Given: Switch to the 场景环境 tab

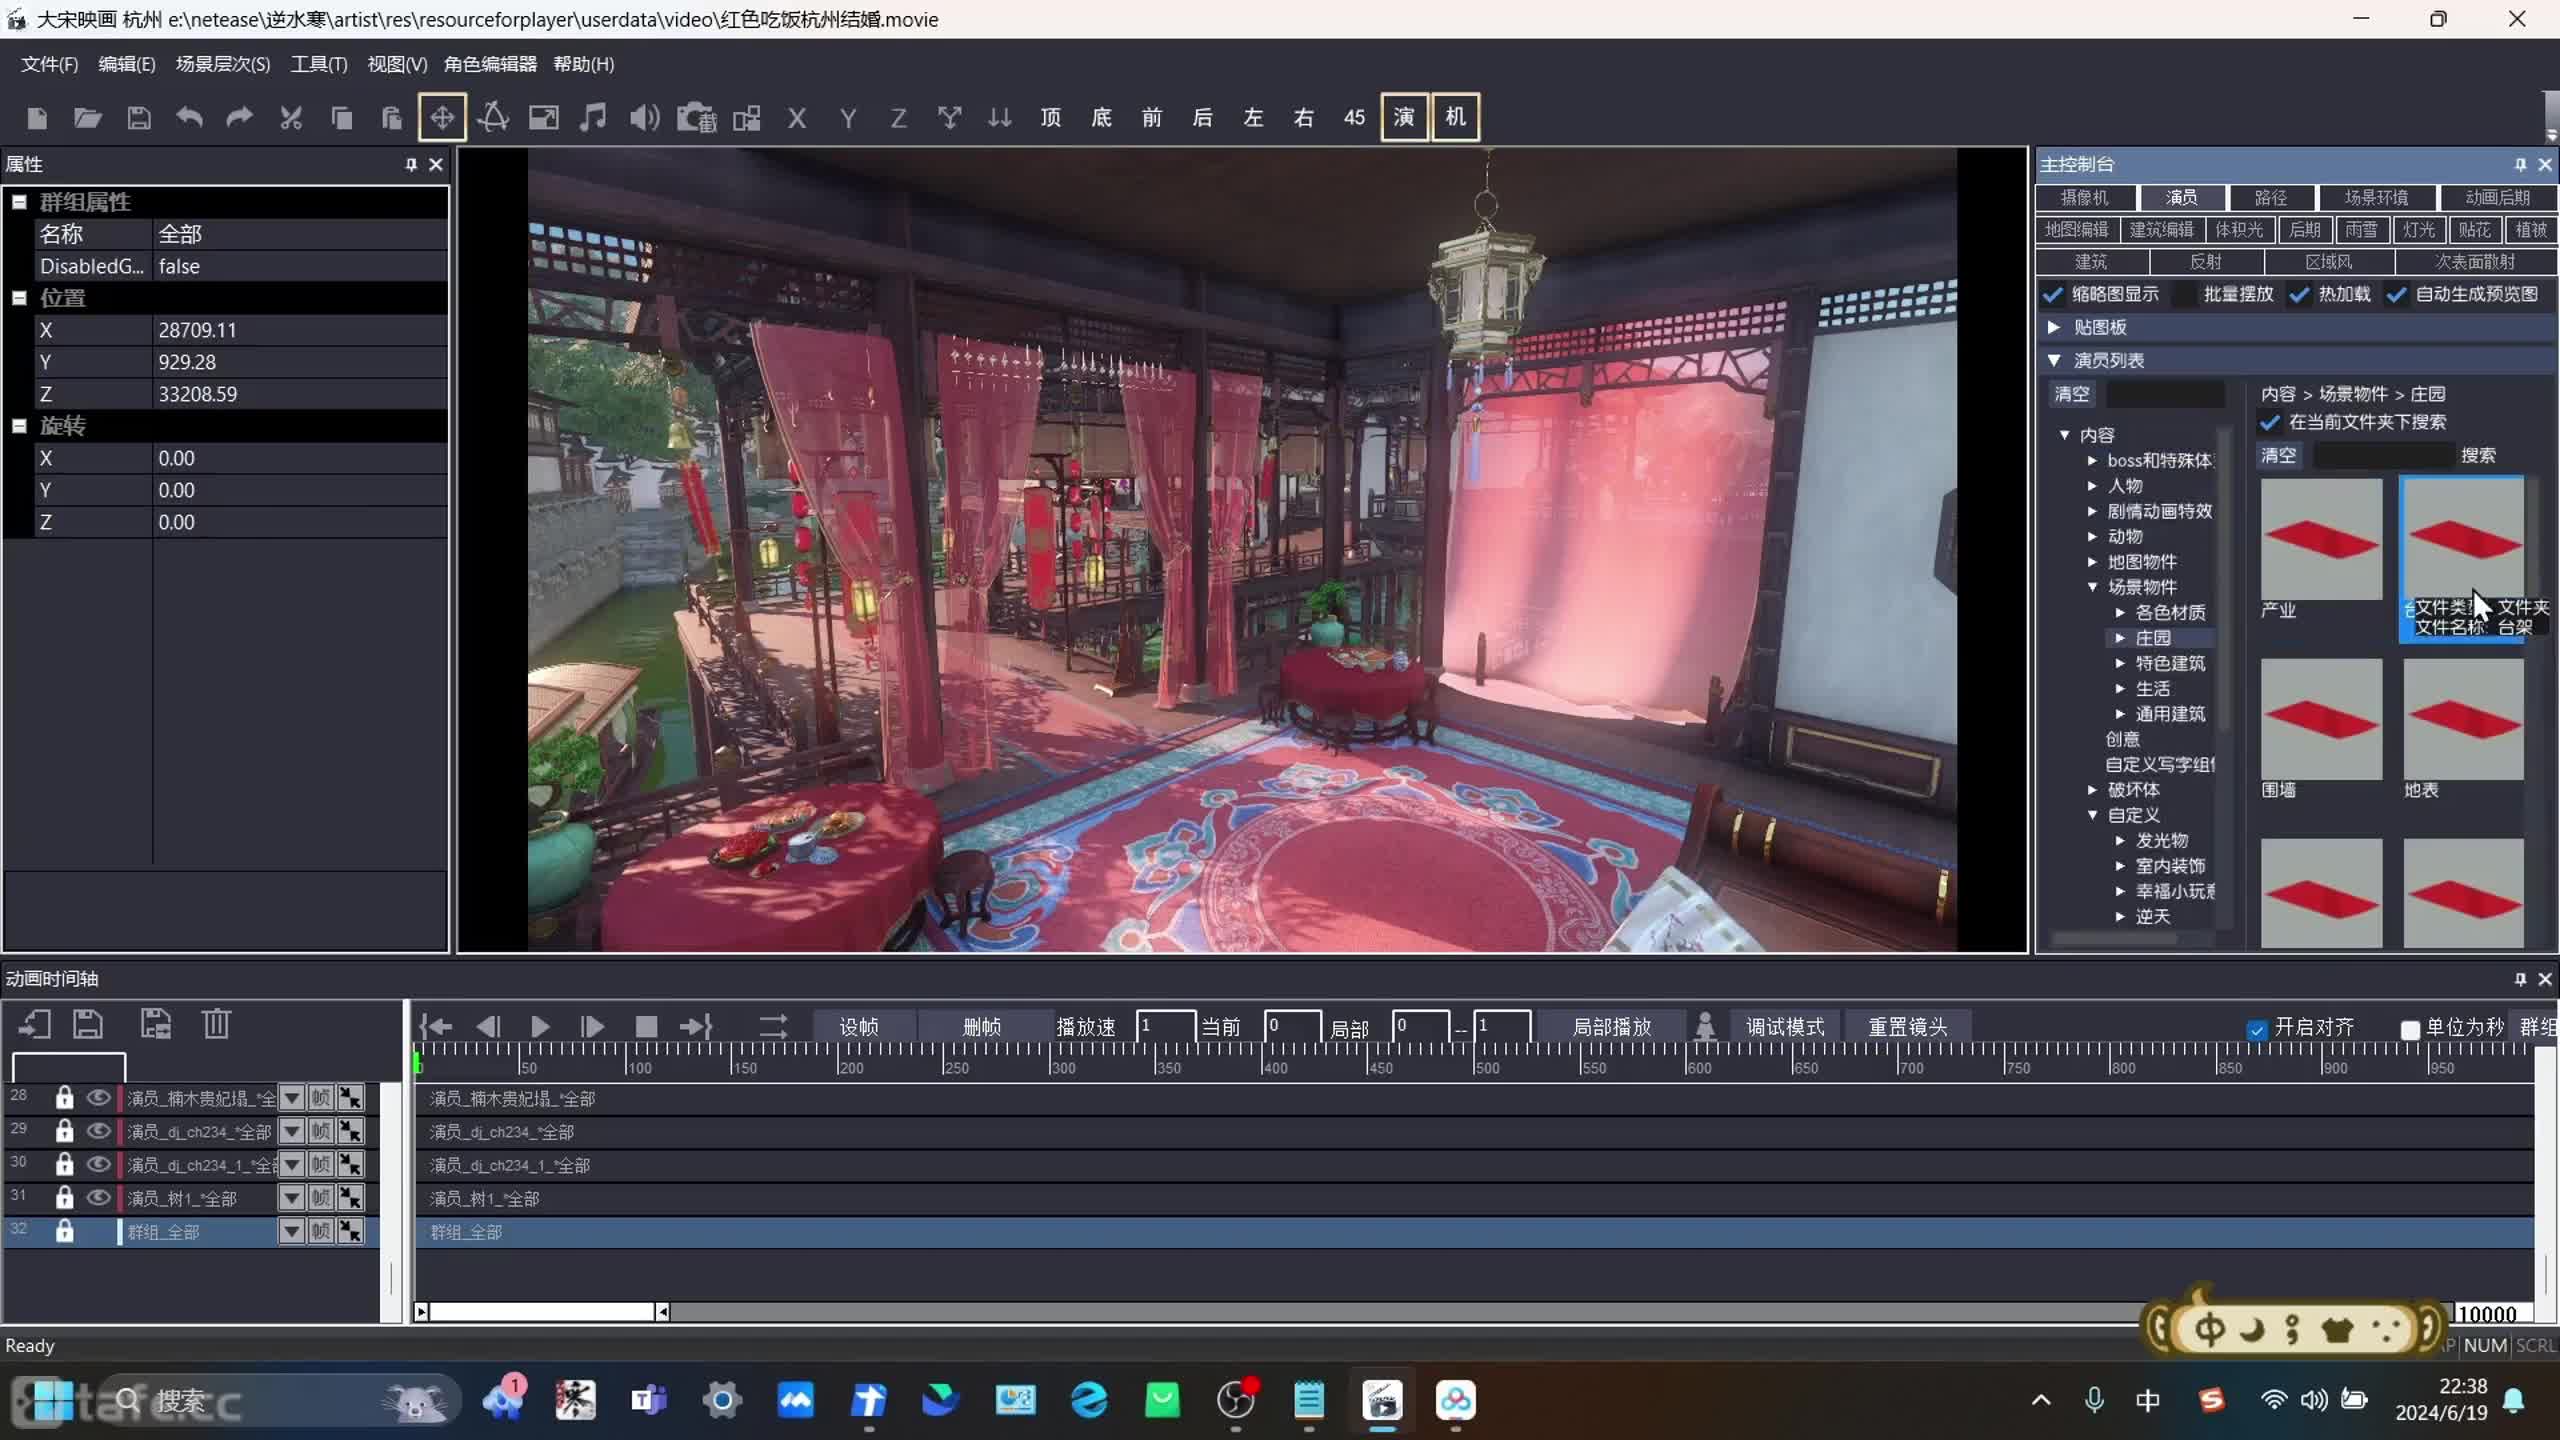Looking at the screenshot, I should [2376, 197].
